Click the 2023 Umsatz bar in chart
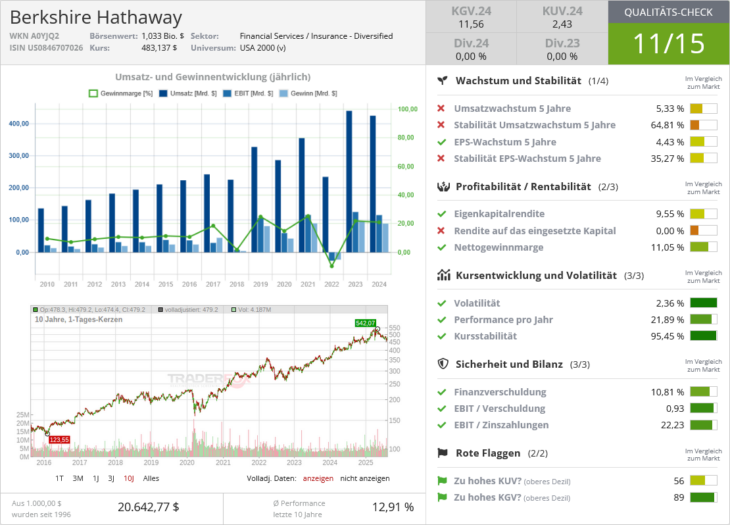Screen dimensions: 730x525 (x=349, y=182)
